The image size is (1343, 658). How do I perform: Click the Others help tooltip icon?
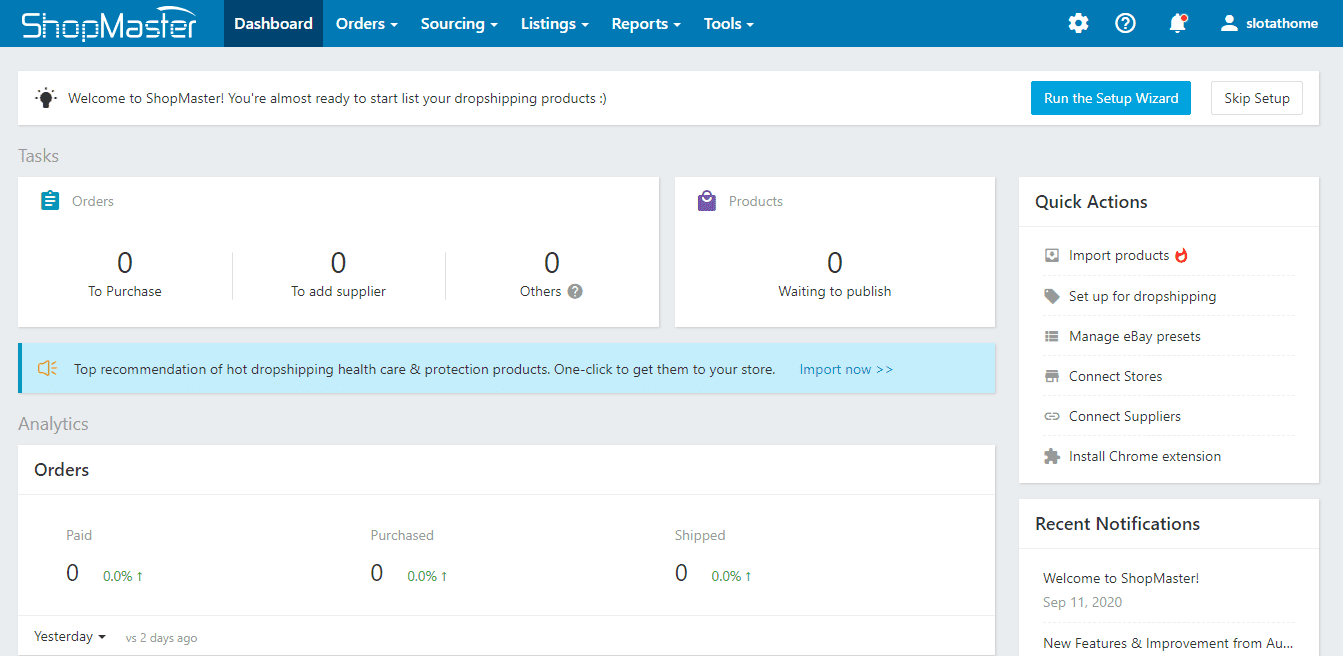[x=575, y=292]
